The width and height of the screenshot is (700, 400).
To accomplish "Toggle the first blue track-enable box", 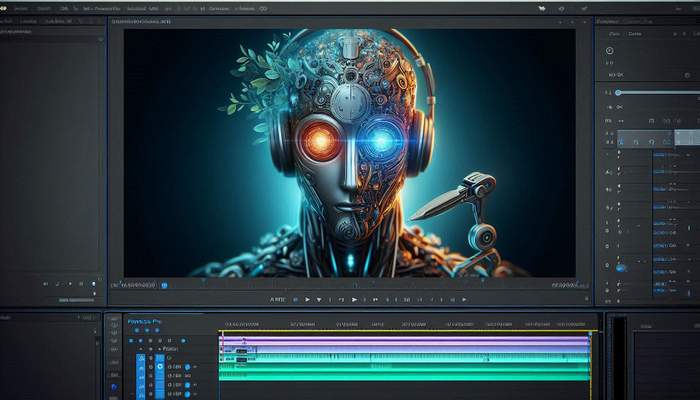I will pos(141,357).
